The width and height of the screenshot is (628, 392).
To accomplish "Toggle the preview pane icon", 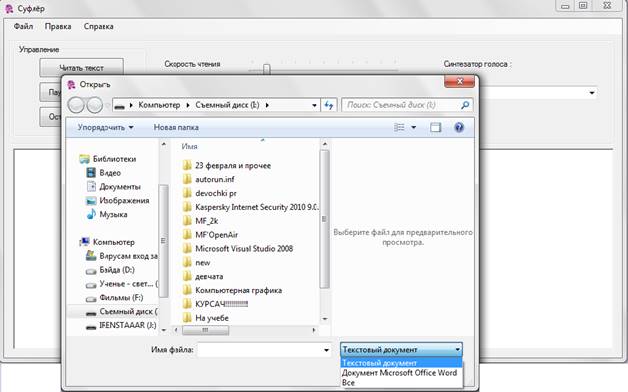I will coord(435,127).
